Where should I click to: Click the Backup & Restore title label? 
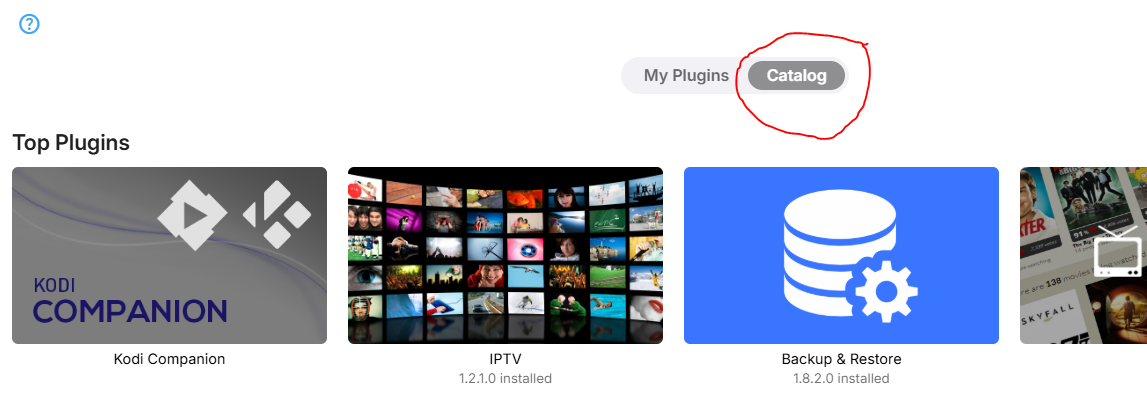coord(841,359)
